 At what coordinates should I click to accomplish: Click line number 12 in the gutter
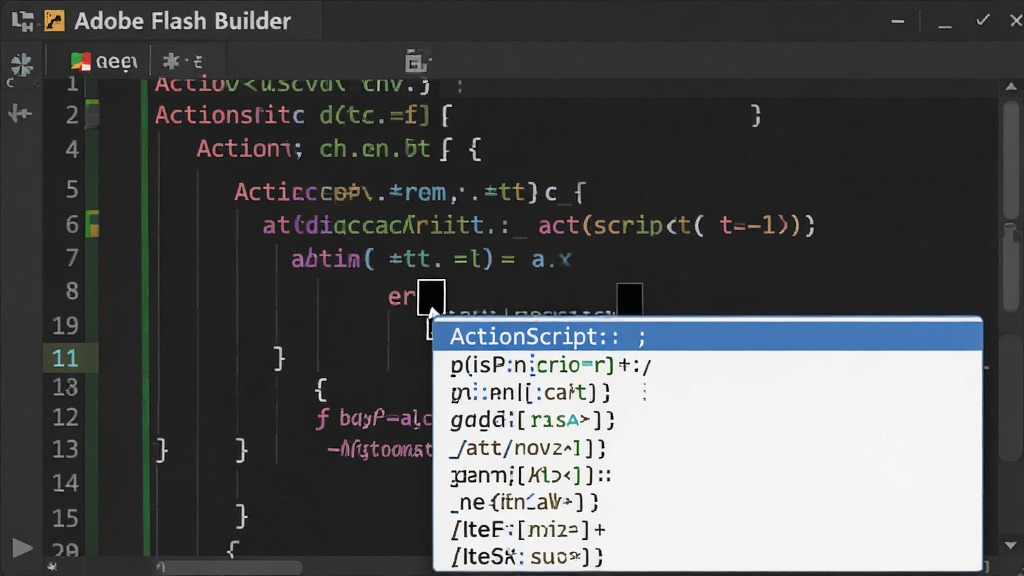point(65,417)
